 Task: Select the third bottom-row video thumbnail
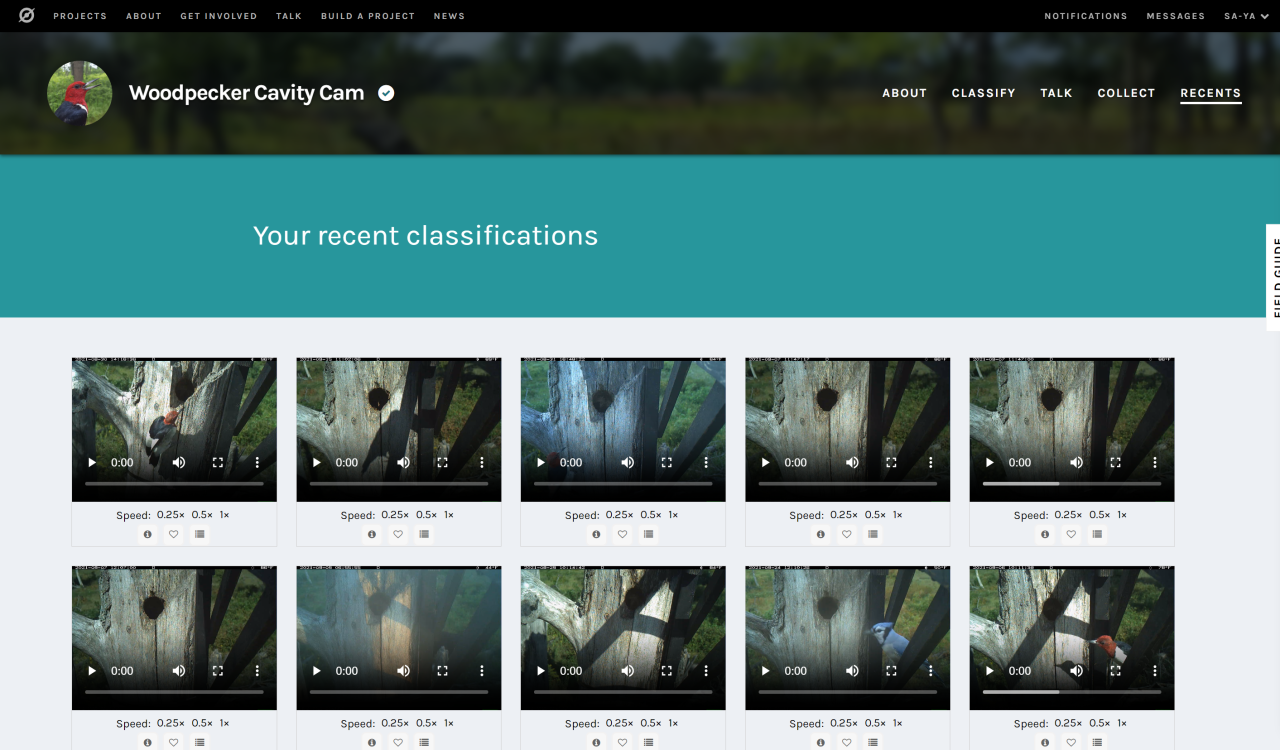tap(623, 638)
